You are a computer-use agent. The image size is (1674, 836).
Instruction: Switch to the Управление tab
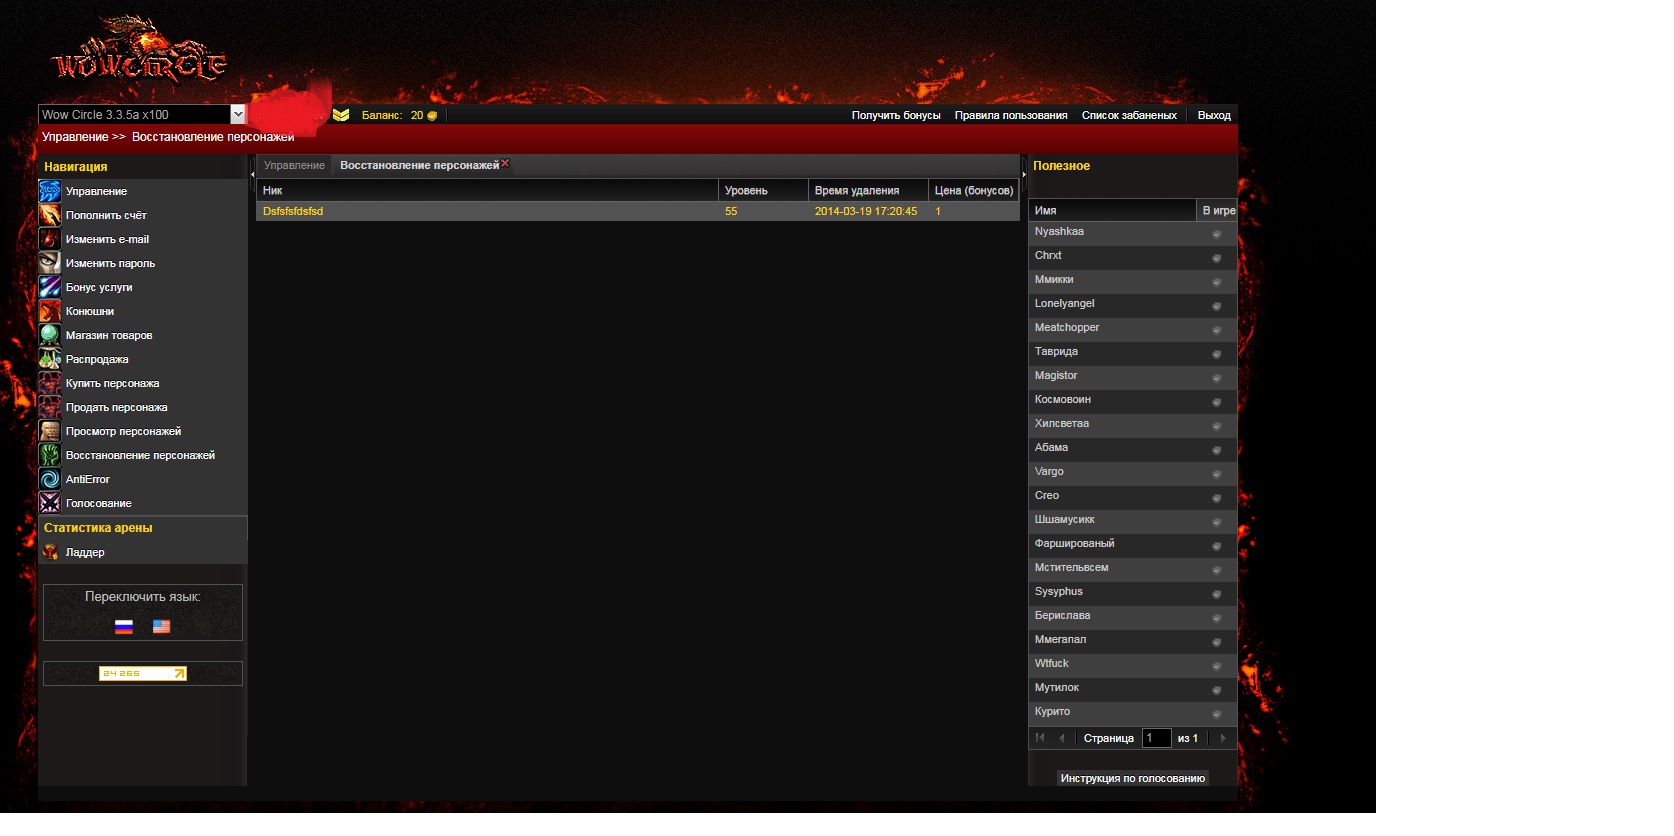(x=294, y=165)
